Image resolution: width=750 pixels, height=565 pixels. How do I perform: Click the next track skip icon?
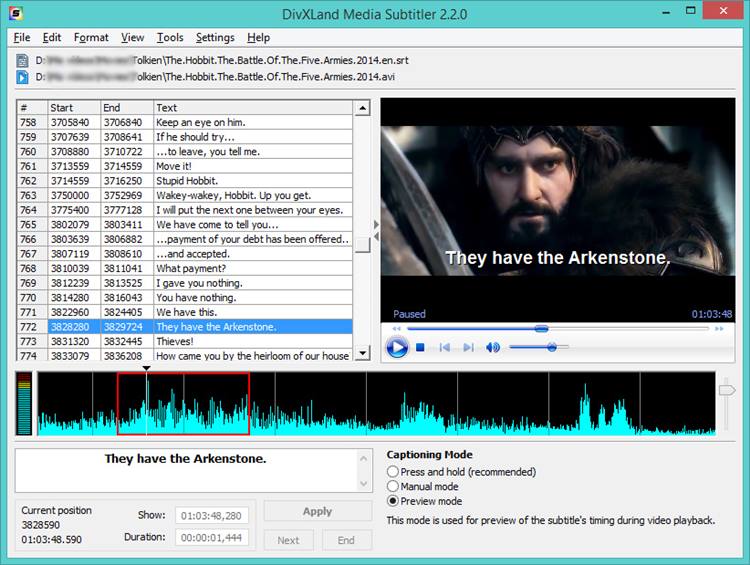pos(468,348)
